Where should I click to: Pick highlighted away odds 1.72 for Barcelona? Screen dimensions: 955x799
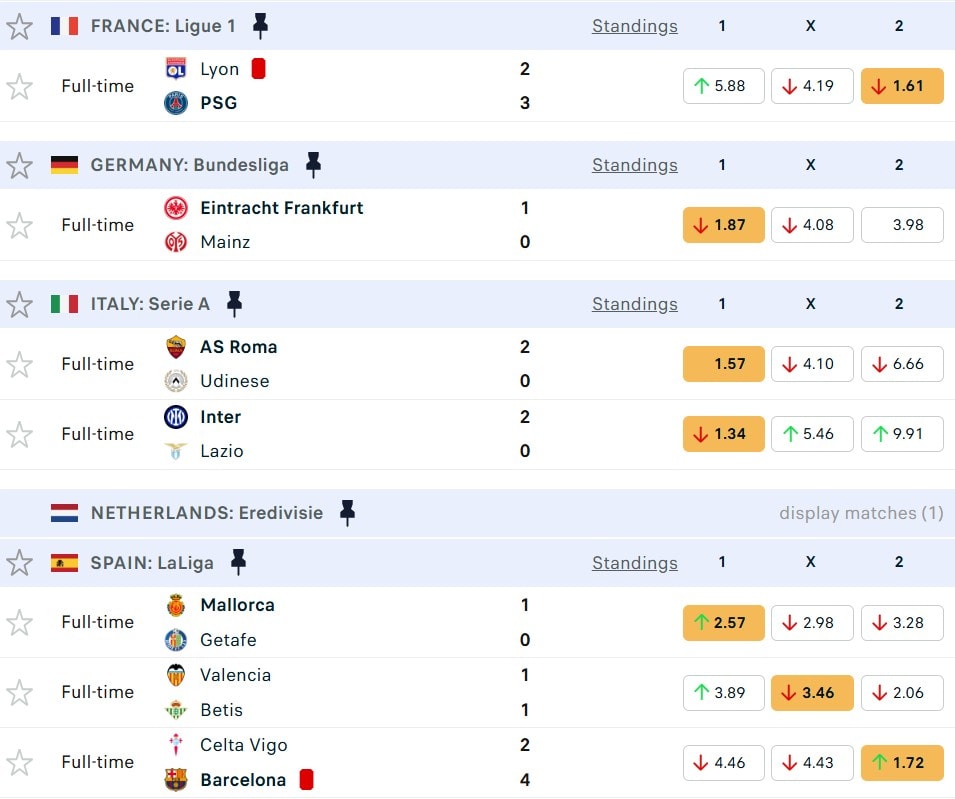[x=902, y=762]
